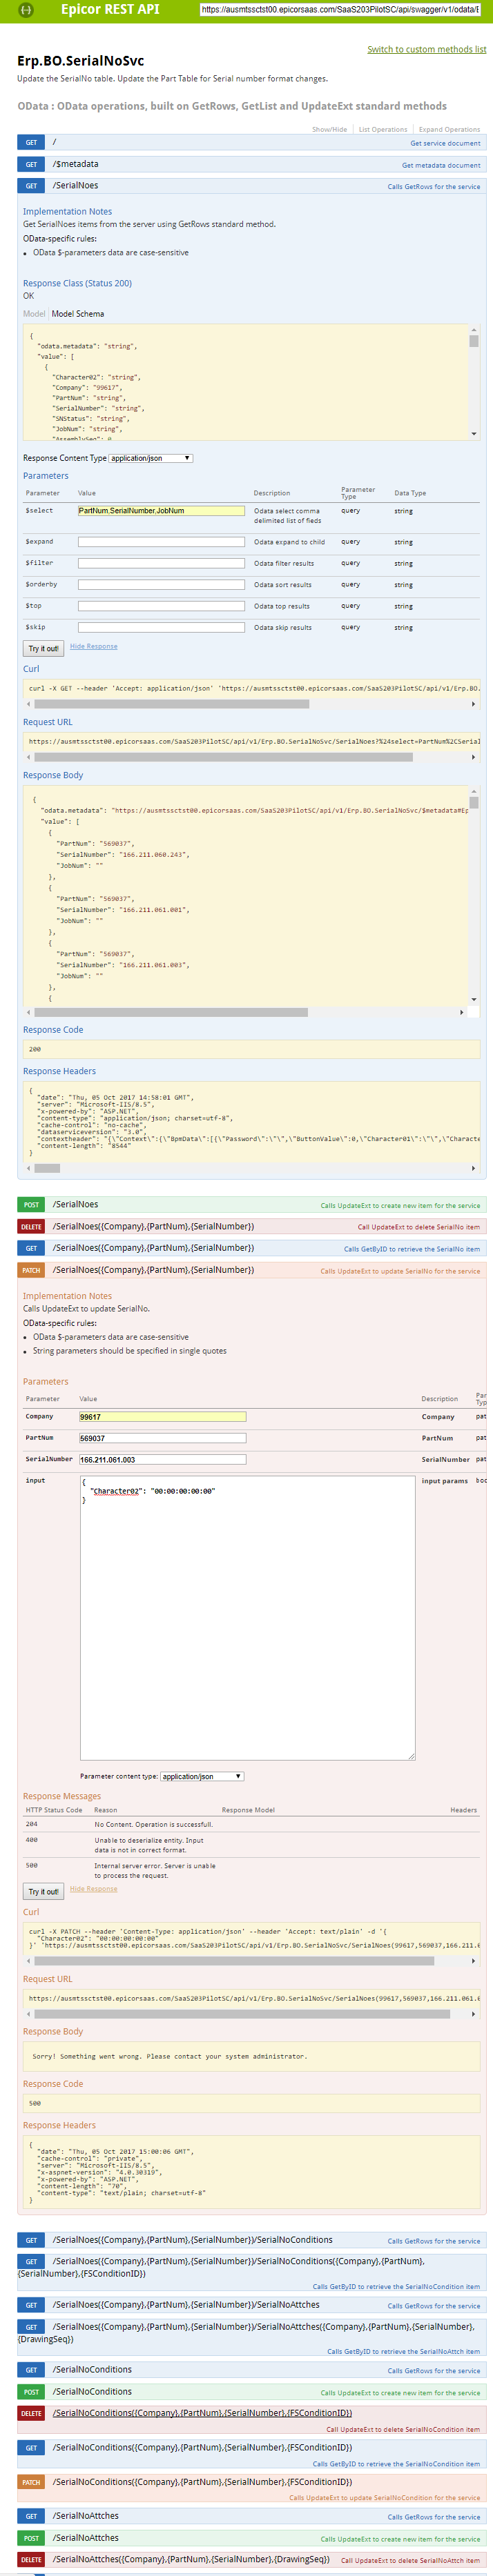Click right arrow of GET Response Headers scrollbar
This screenshot has width=493, height=2576.
pyautogui.click(x=474, y=1168)
